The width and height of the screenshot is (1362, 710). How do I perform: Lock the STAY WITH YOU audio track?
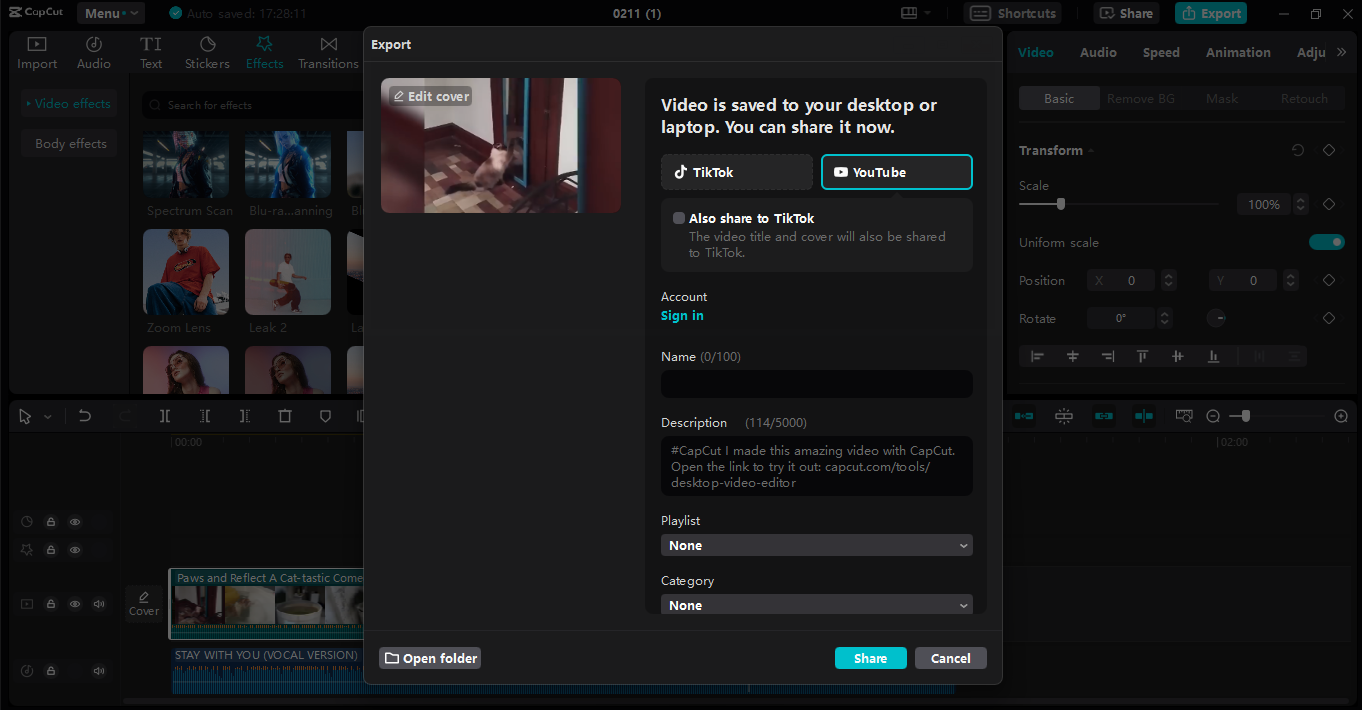point(50,671)
